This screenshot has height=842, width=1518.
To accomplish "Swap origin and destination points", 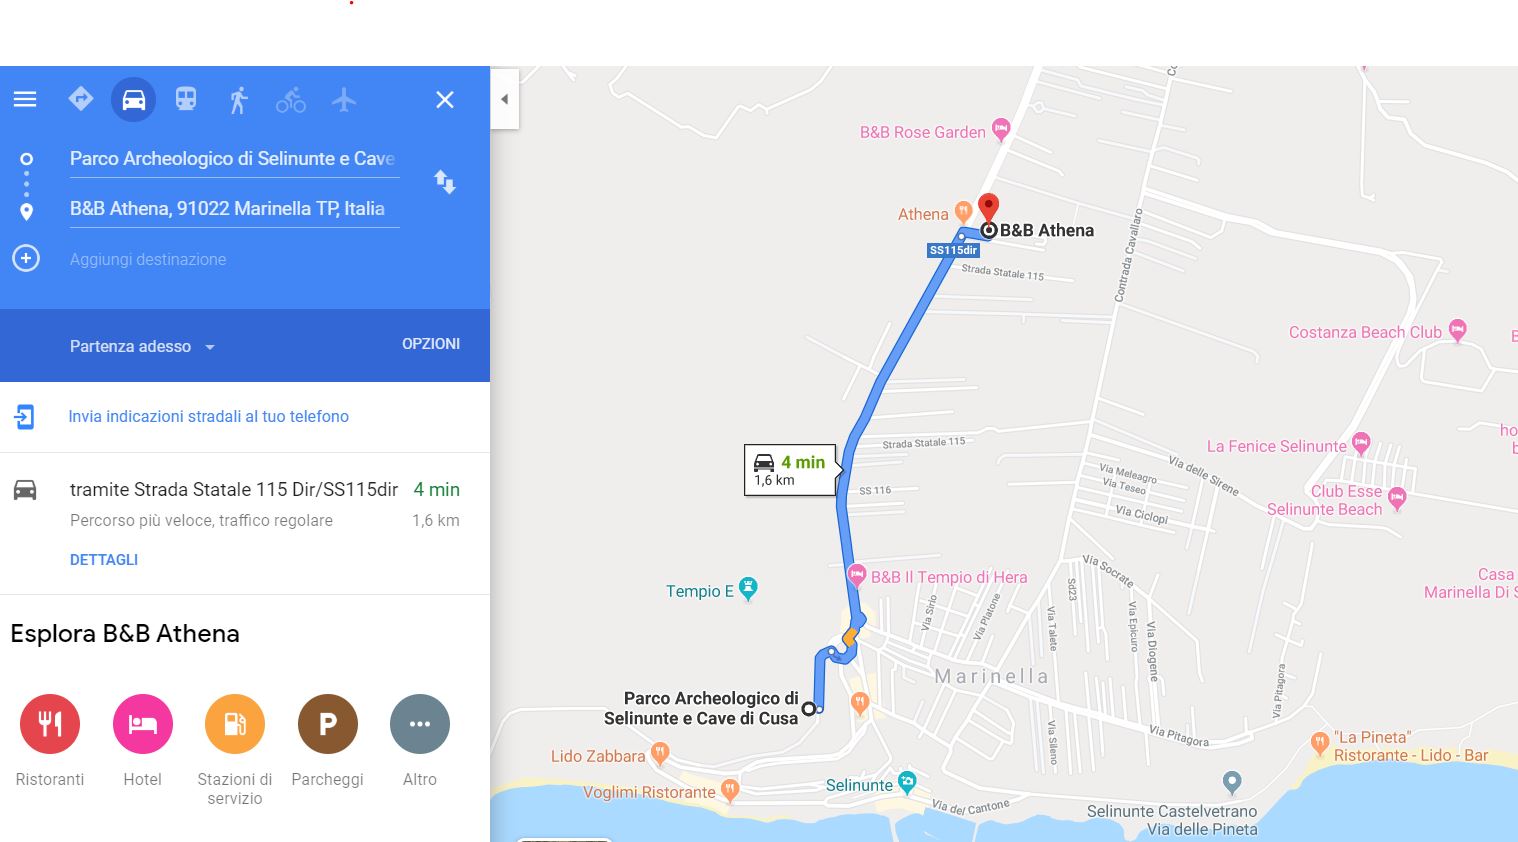I will coord(445,182).
